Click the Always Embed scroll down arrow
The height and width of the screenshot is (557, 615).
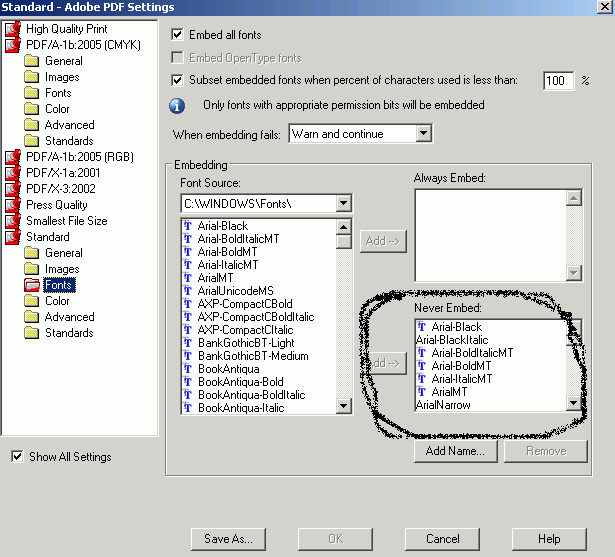[574, 273]
